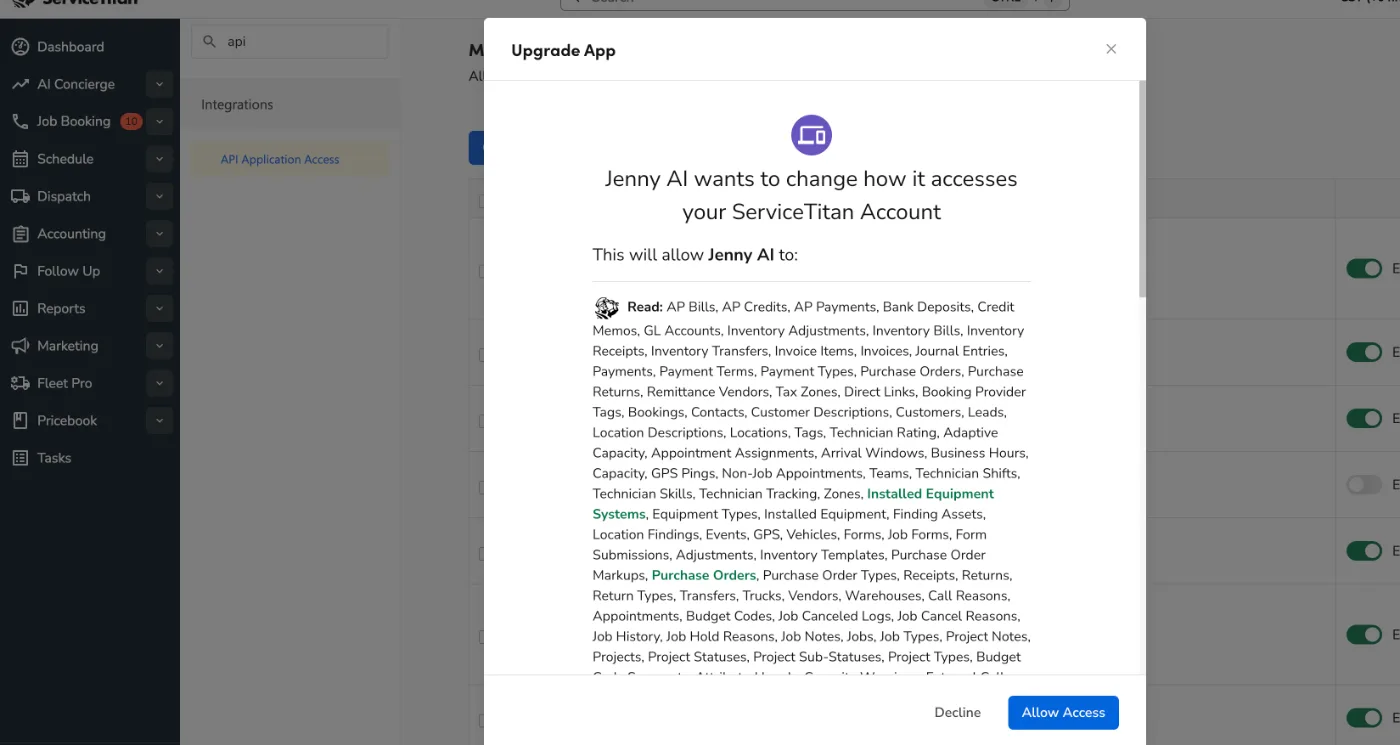Click the Upgrade App dialog title
Viewport: 1400px width, 745px height.
tap(563, 51)
